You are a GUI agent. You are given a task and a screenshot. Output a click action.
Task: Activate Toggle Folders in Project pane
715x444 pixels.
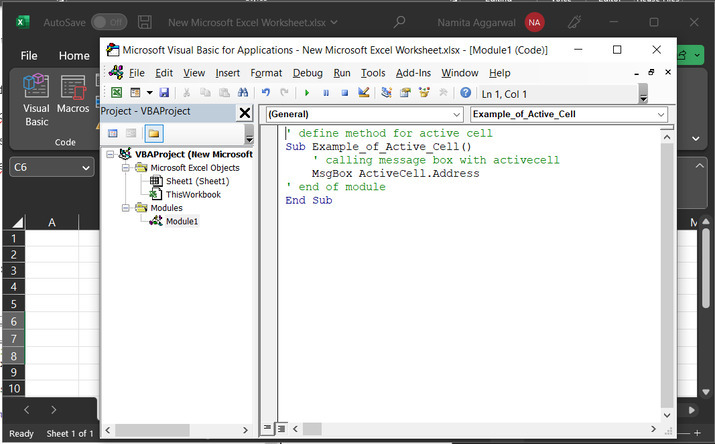pos(154,133)
